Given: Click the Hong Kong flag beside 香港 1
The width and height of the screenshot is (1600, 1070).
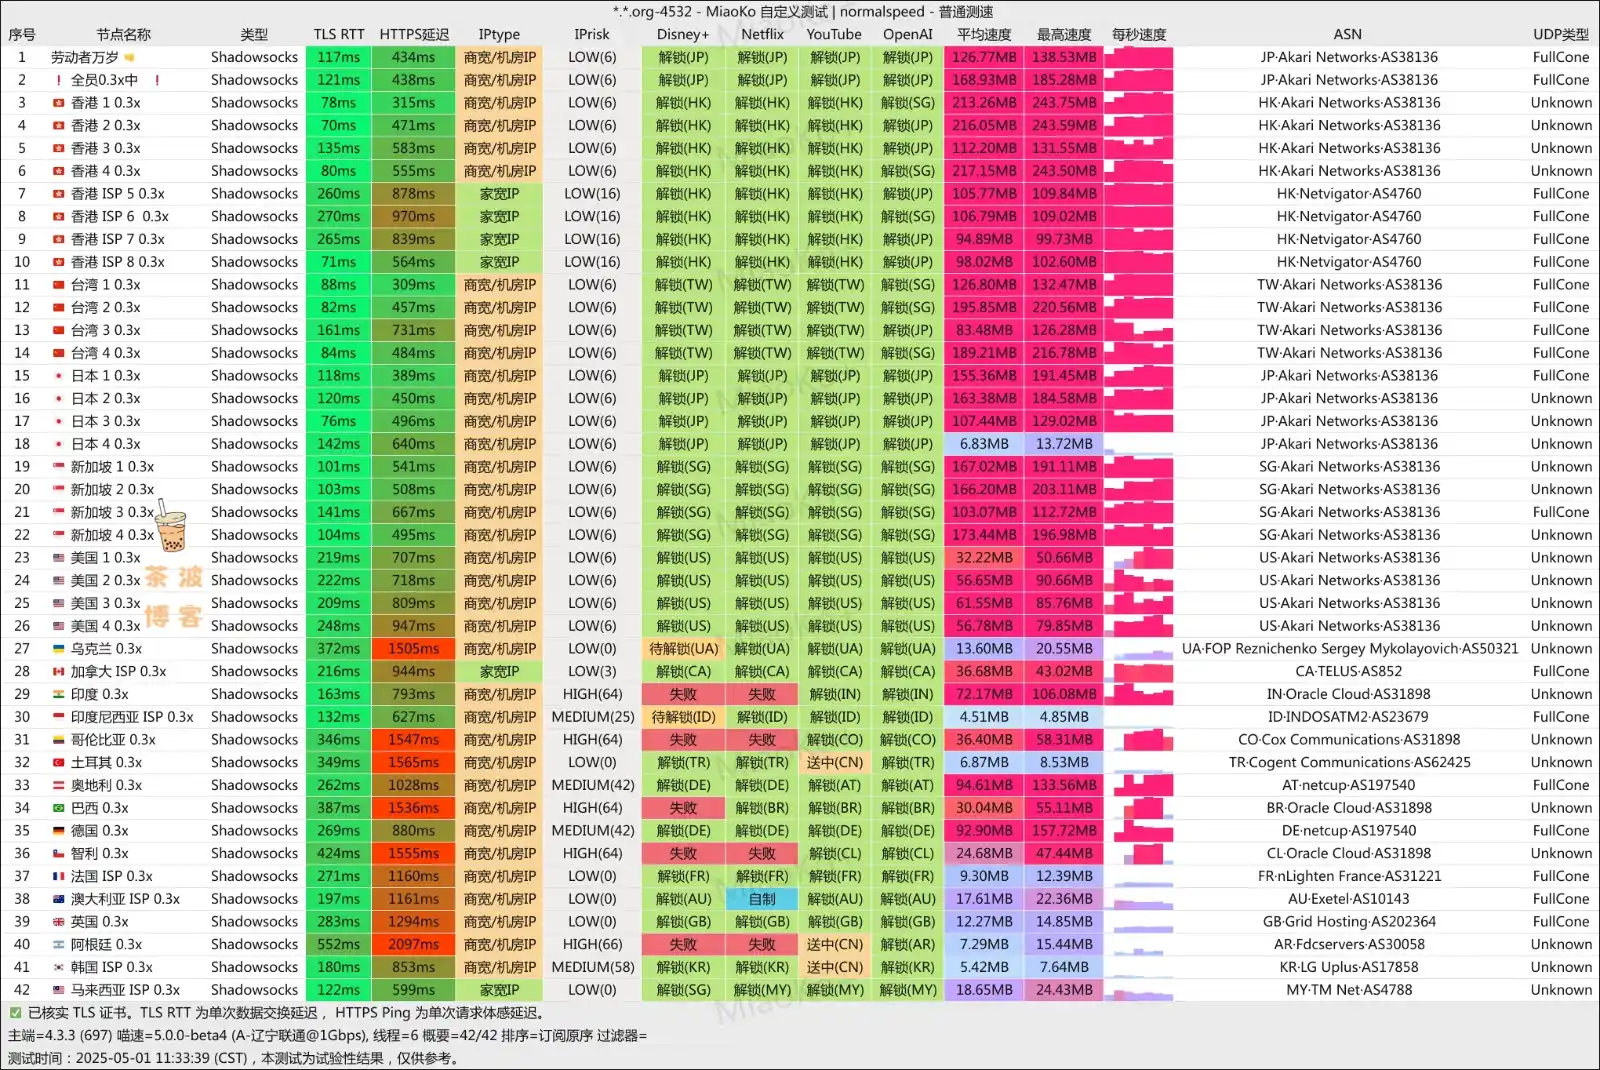Looking at the screenshot, I should click(x=58, y=103).
